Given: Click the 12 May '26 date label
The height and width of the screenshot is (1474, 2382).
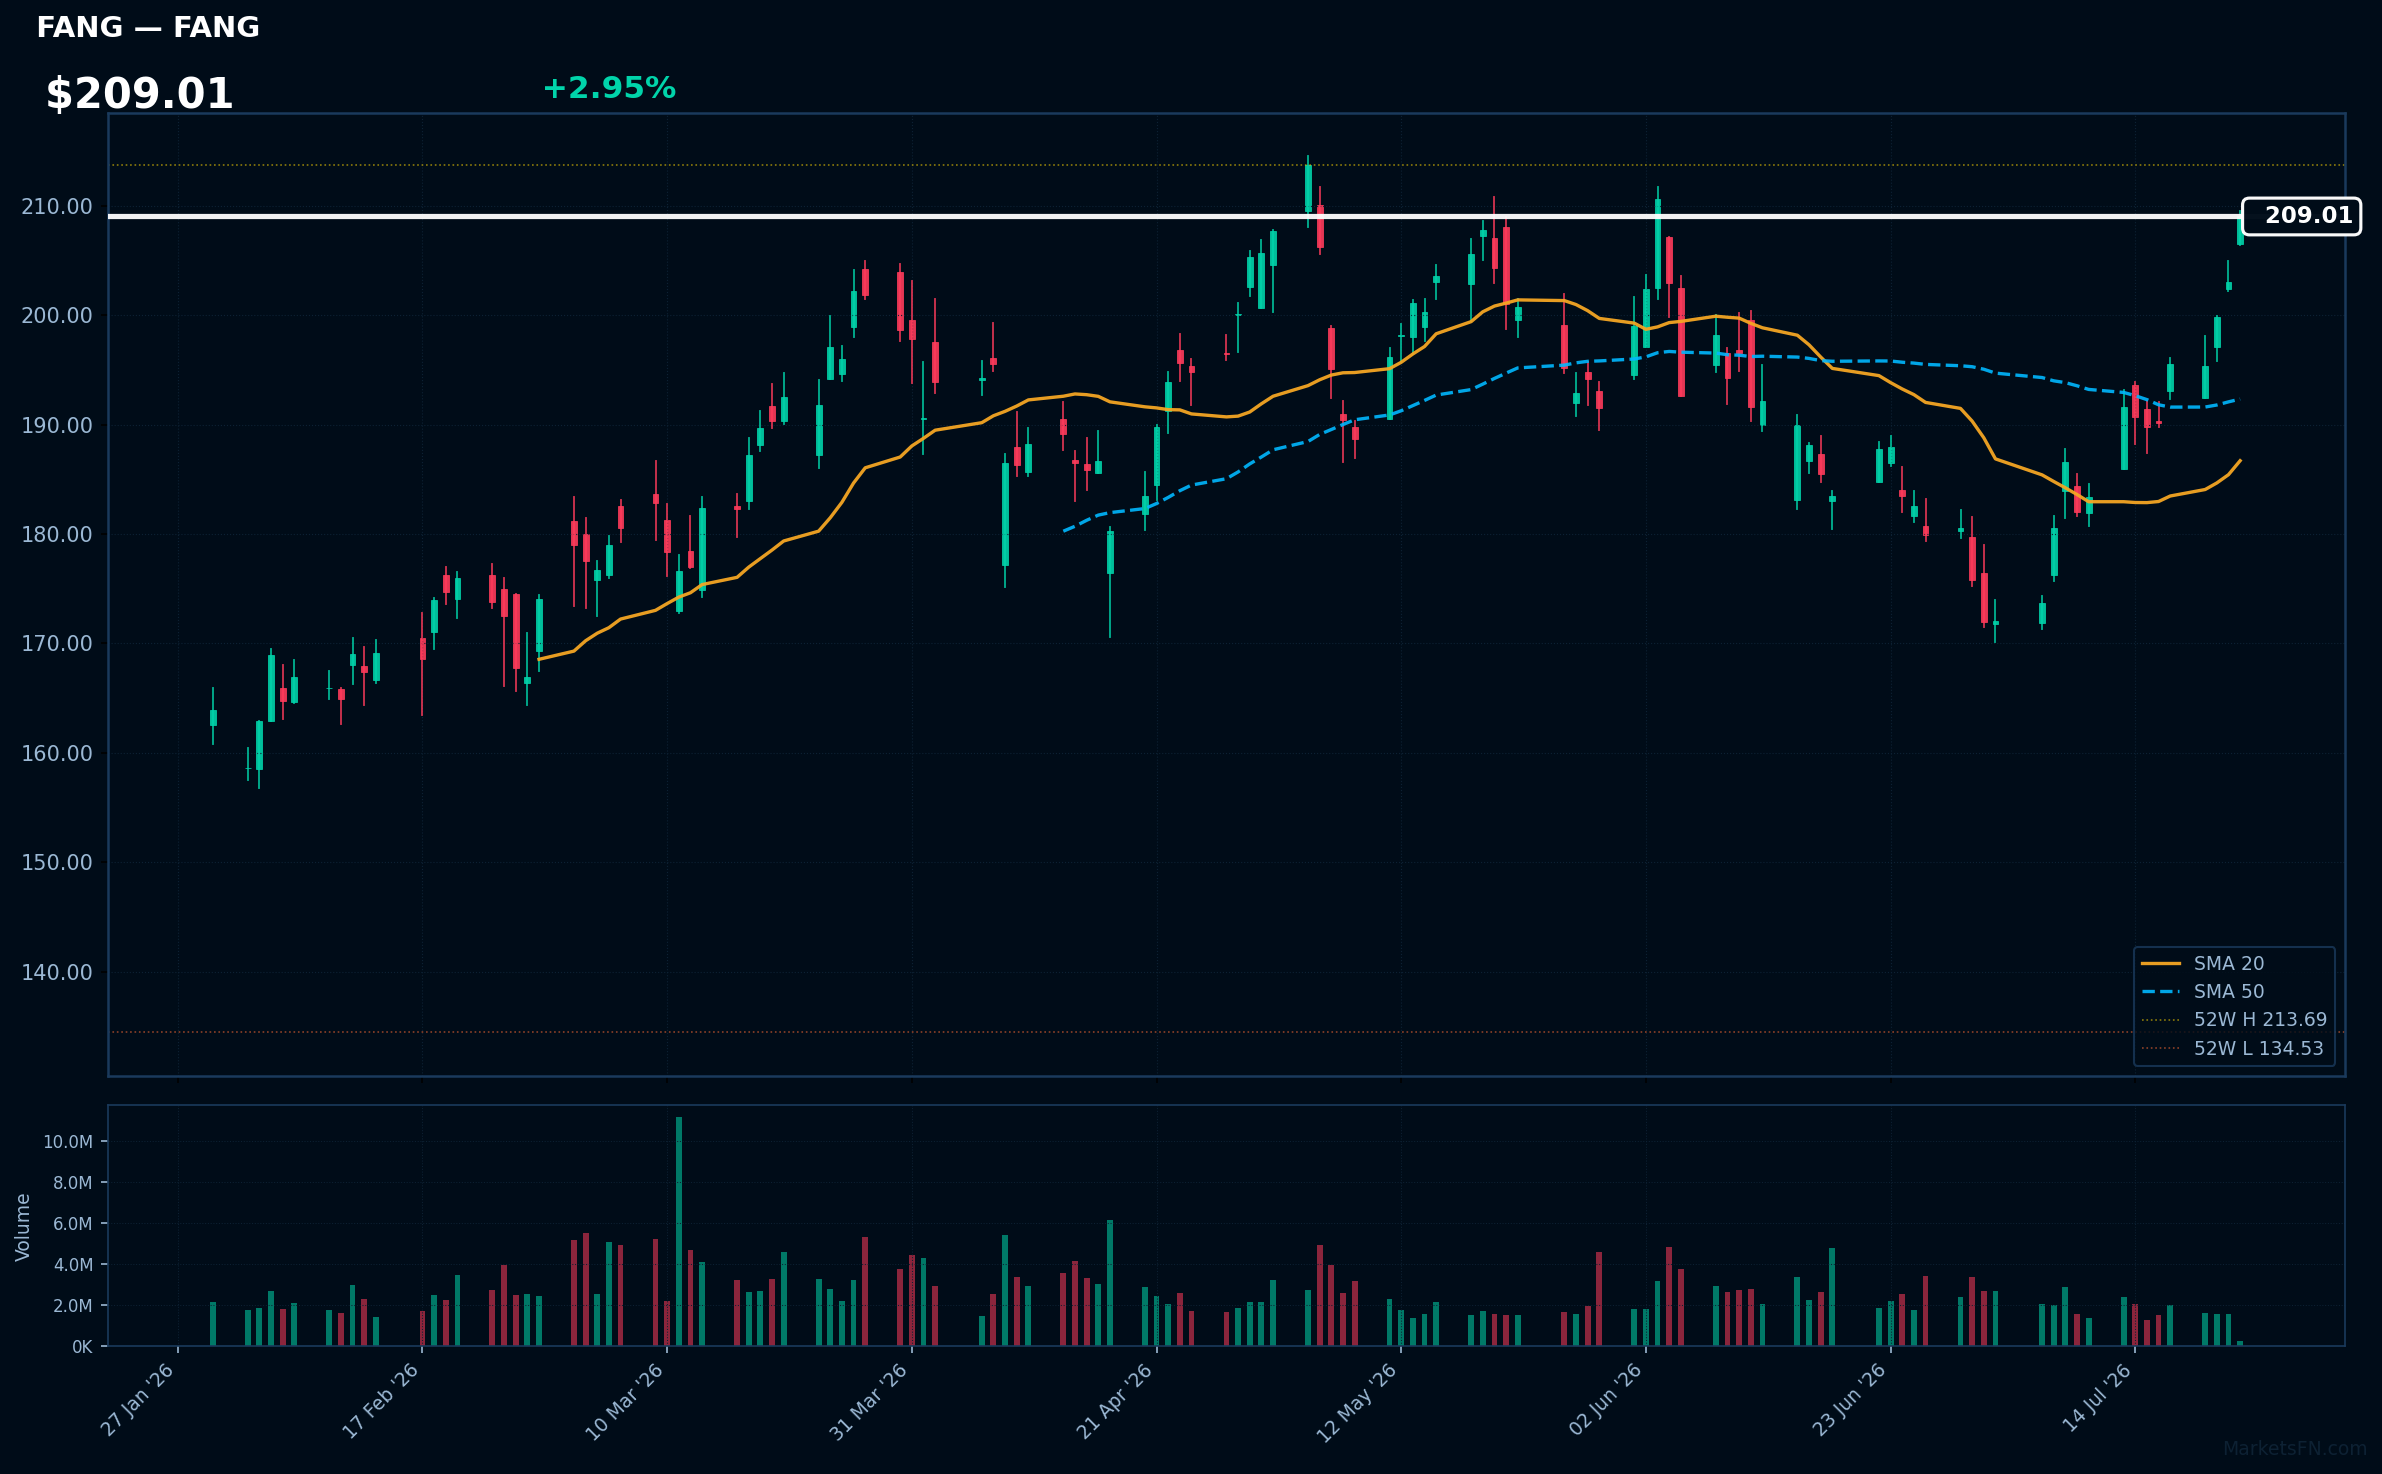Looking at the screenshot, I should (1357, 1402).
